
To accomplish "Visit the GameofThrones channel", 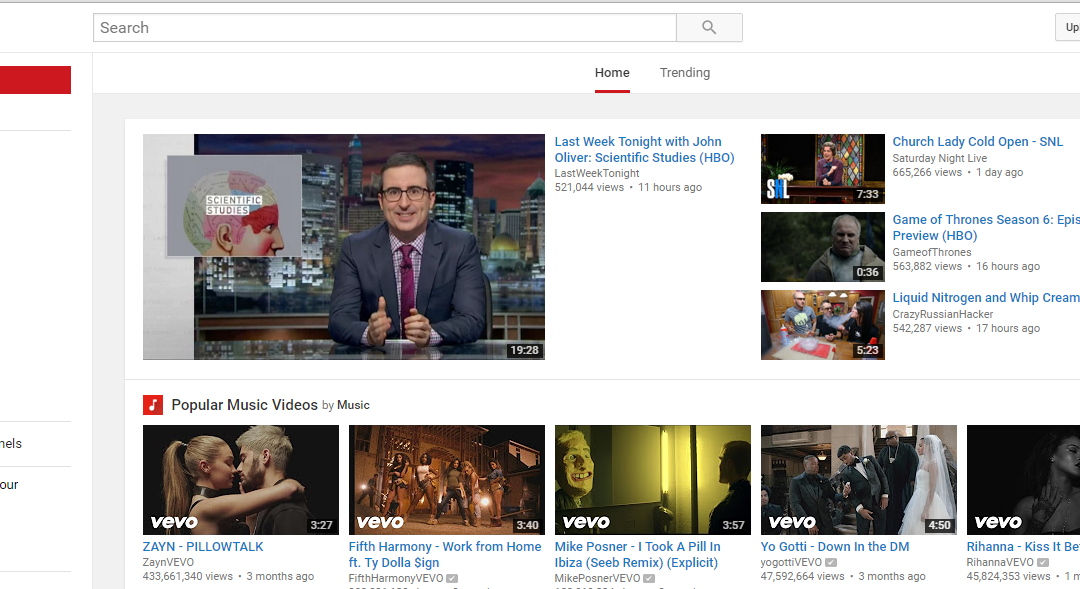I will (x=932, y=252).
